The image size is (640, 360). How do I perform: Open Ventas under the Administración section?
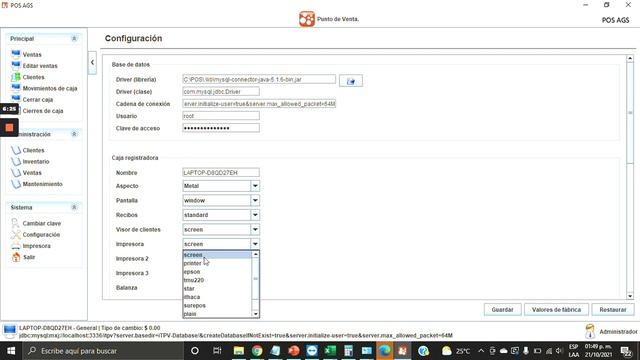click(32, 173)
